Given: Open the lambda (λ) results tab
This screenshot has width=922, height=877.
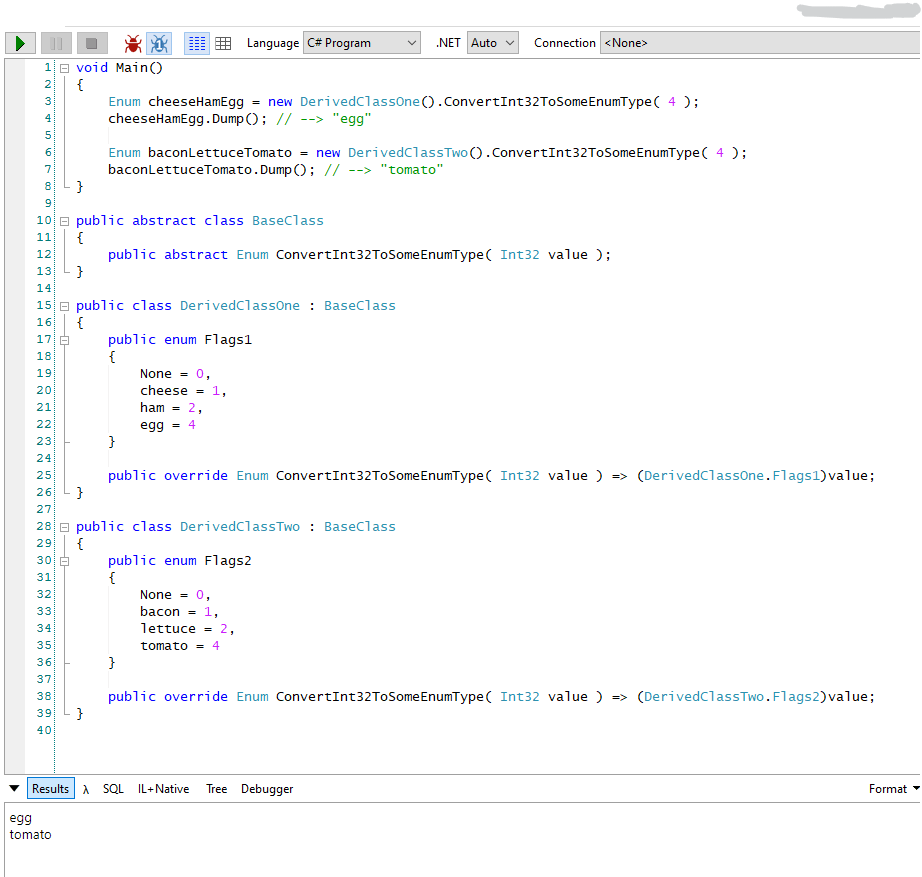Looking at the screenshot, I should click(86, 789).
